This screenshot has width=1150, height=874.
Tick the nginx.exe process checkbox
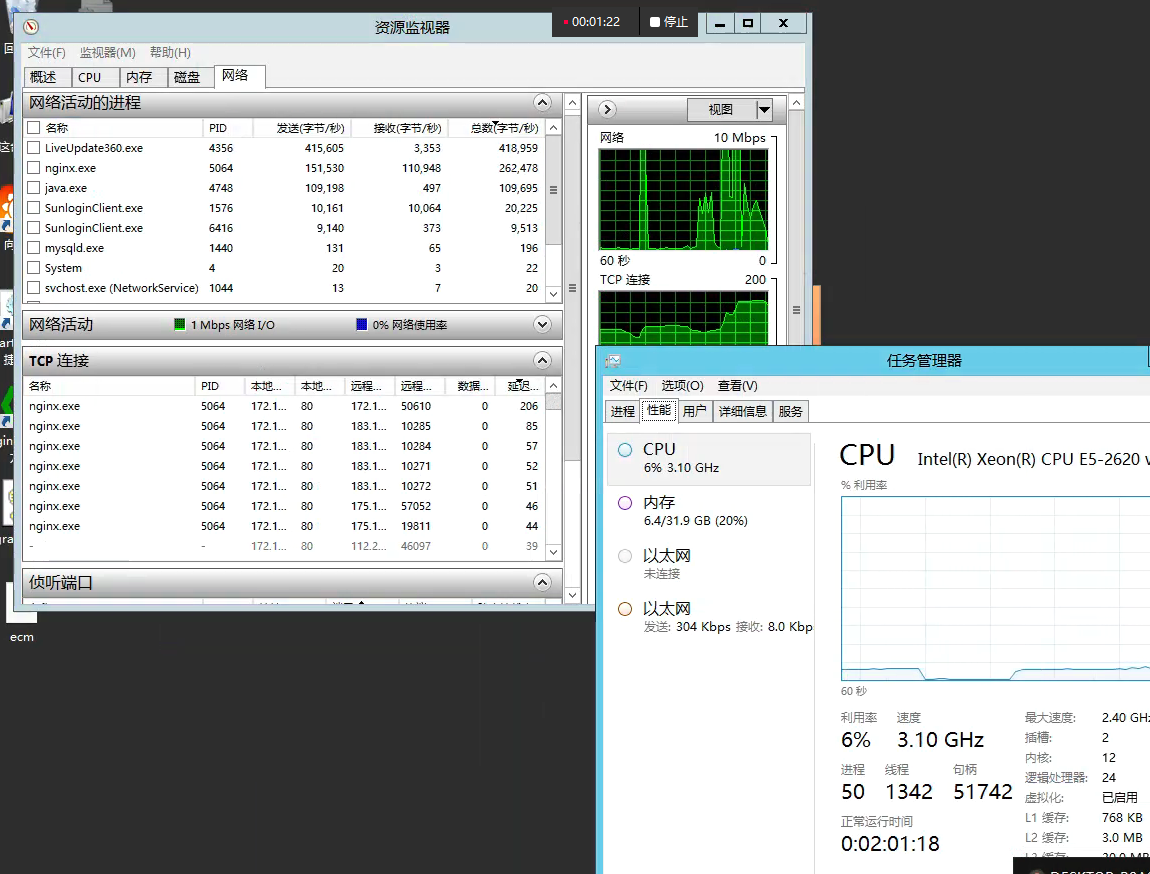point(34,168)
